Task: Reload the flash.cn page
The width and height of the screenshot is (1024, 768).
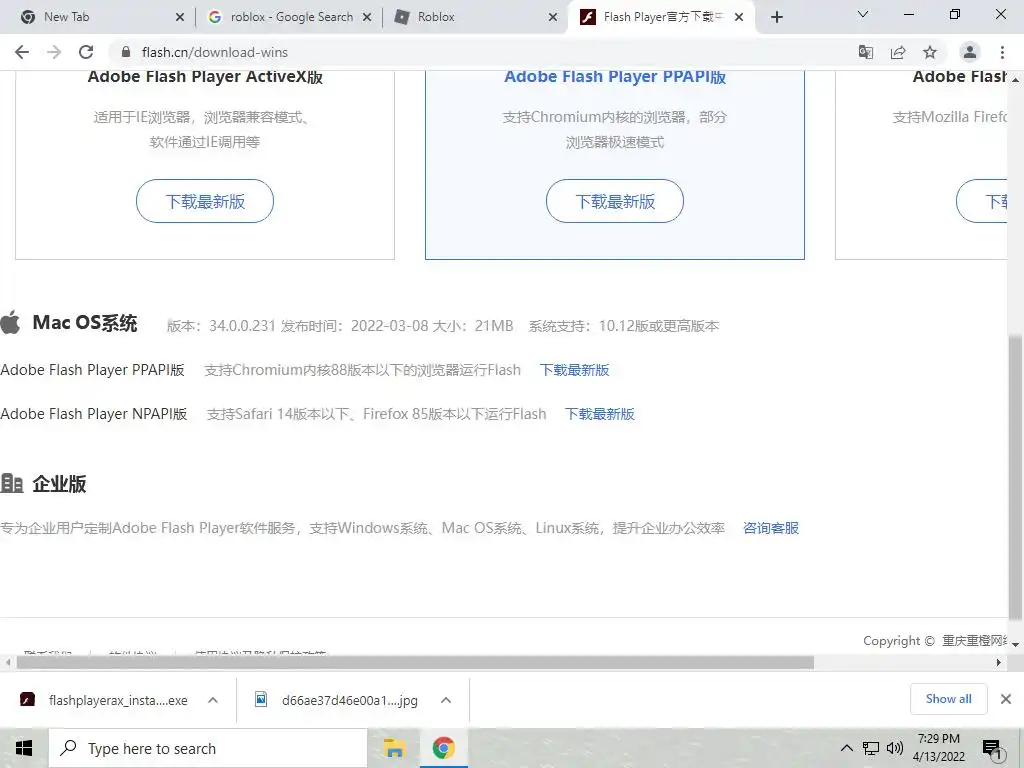Action: click(x=86, y=52)
